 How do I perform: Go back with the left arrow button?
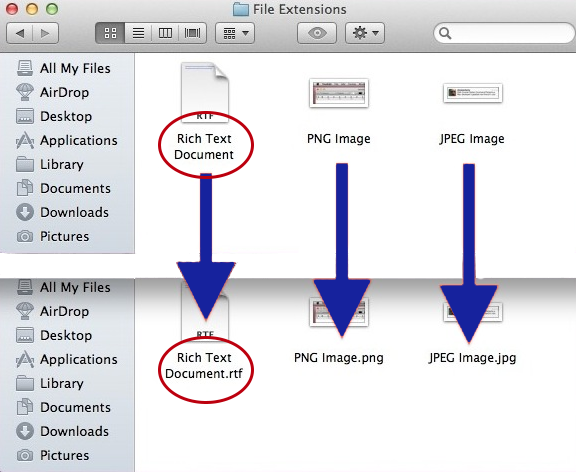(20, 33)
